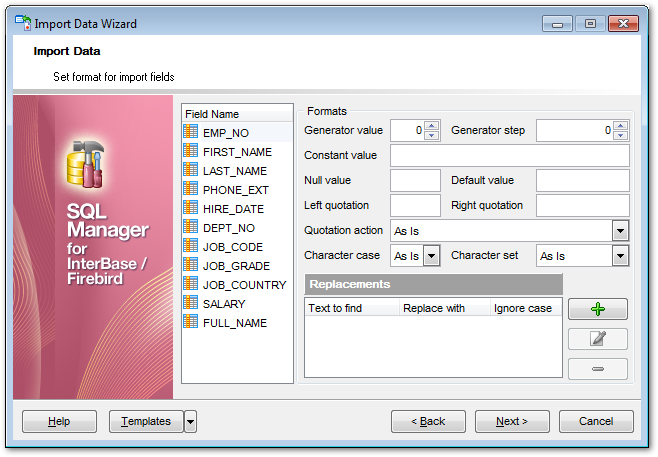Select the EMP_NO field icon
This screenshot has height=457, width=658.
(191, 131)
